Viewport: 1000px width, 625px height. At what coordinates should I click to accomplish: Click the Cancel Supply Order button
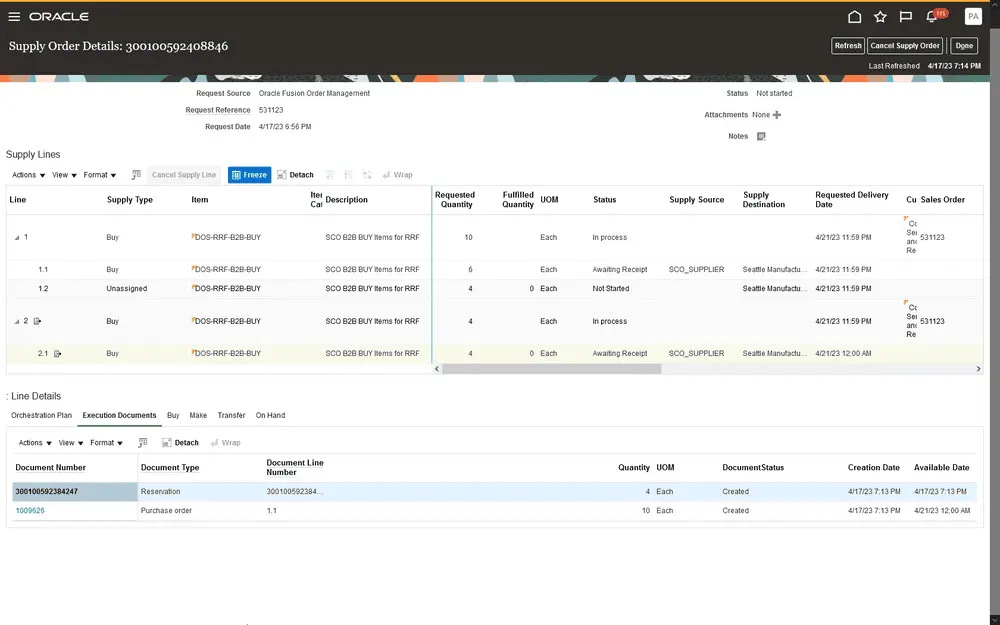(x=905, y=46)
